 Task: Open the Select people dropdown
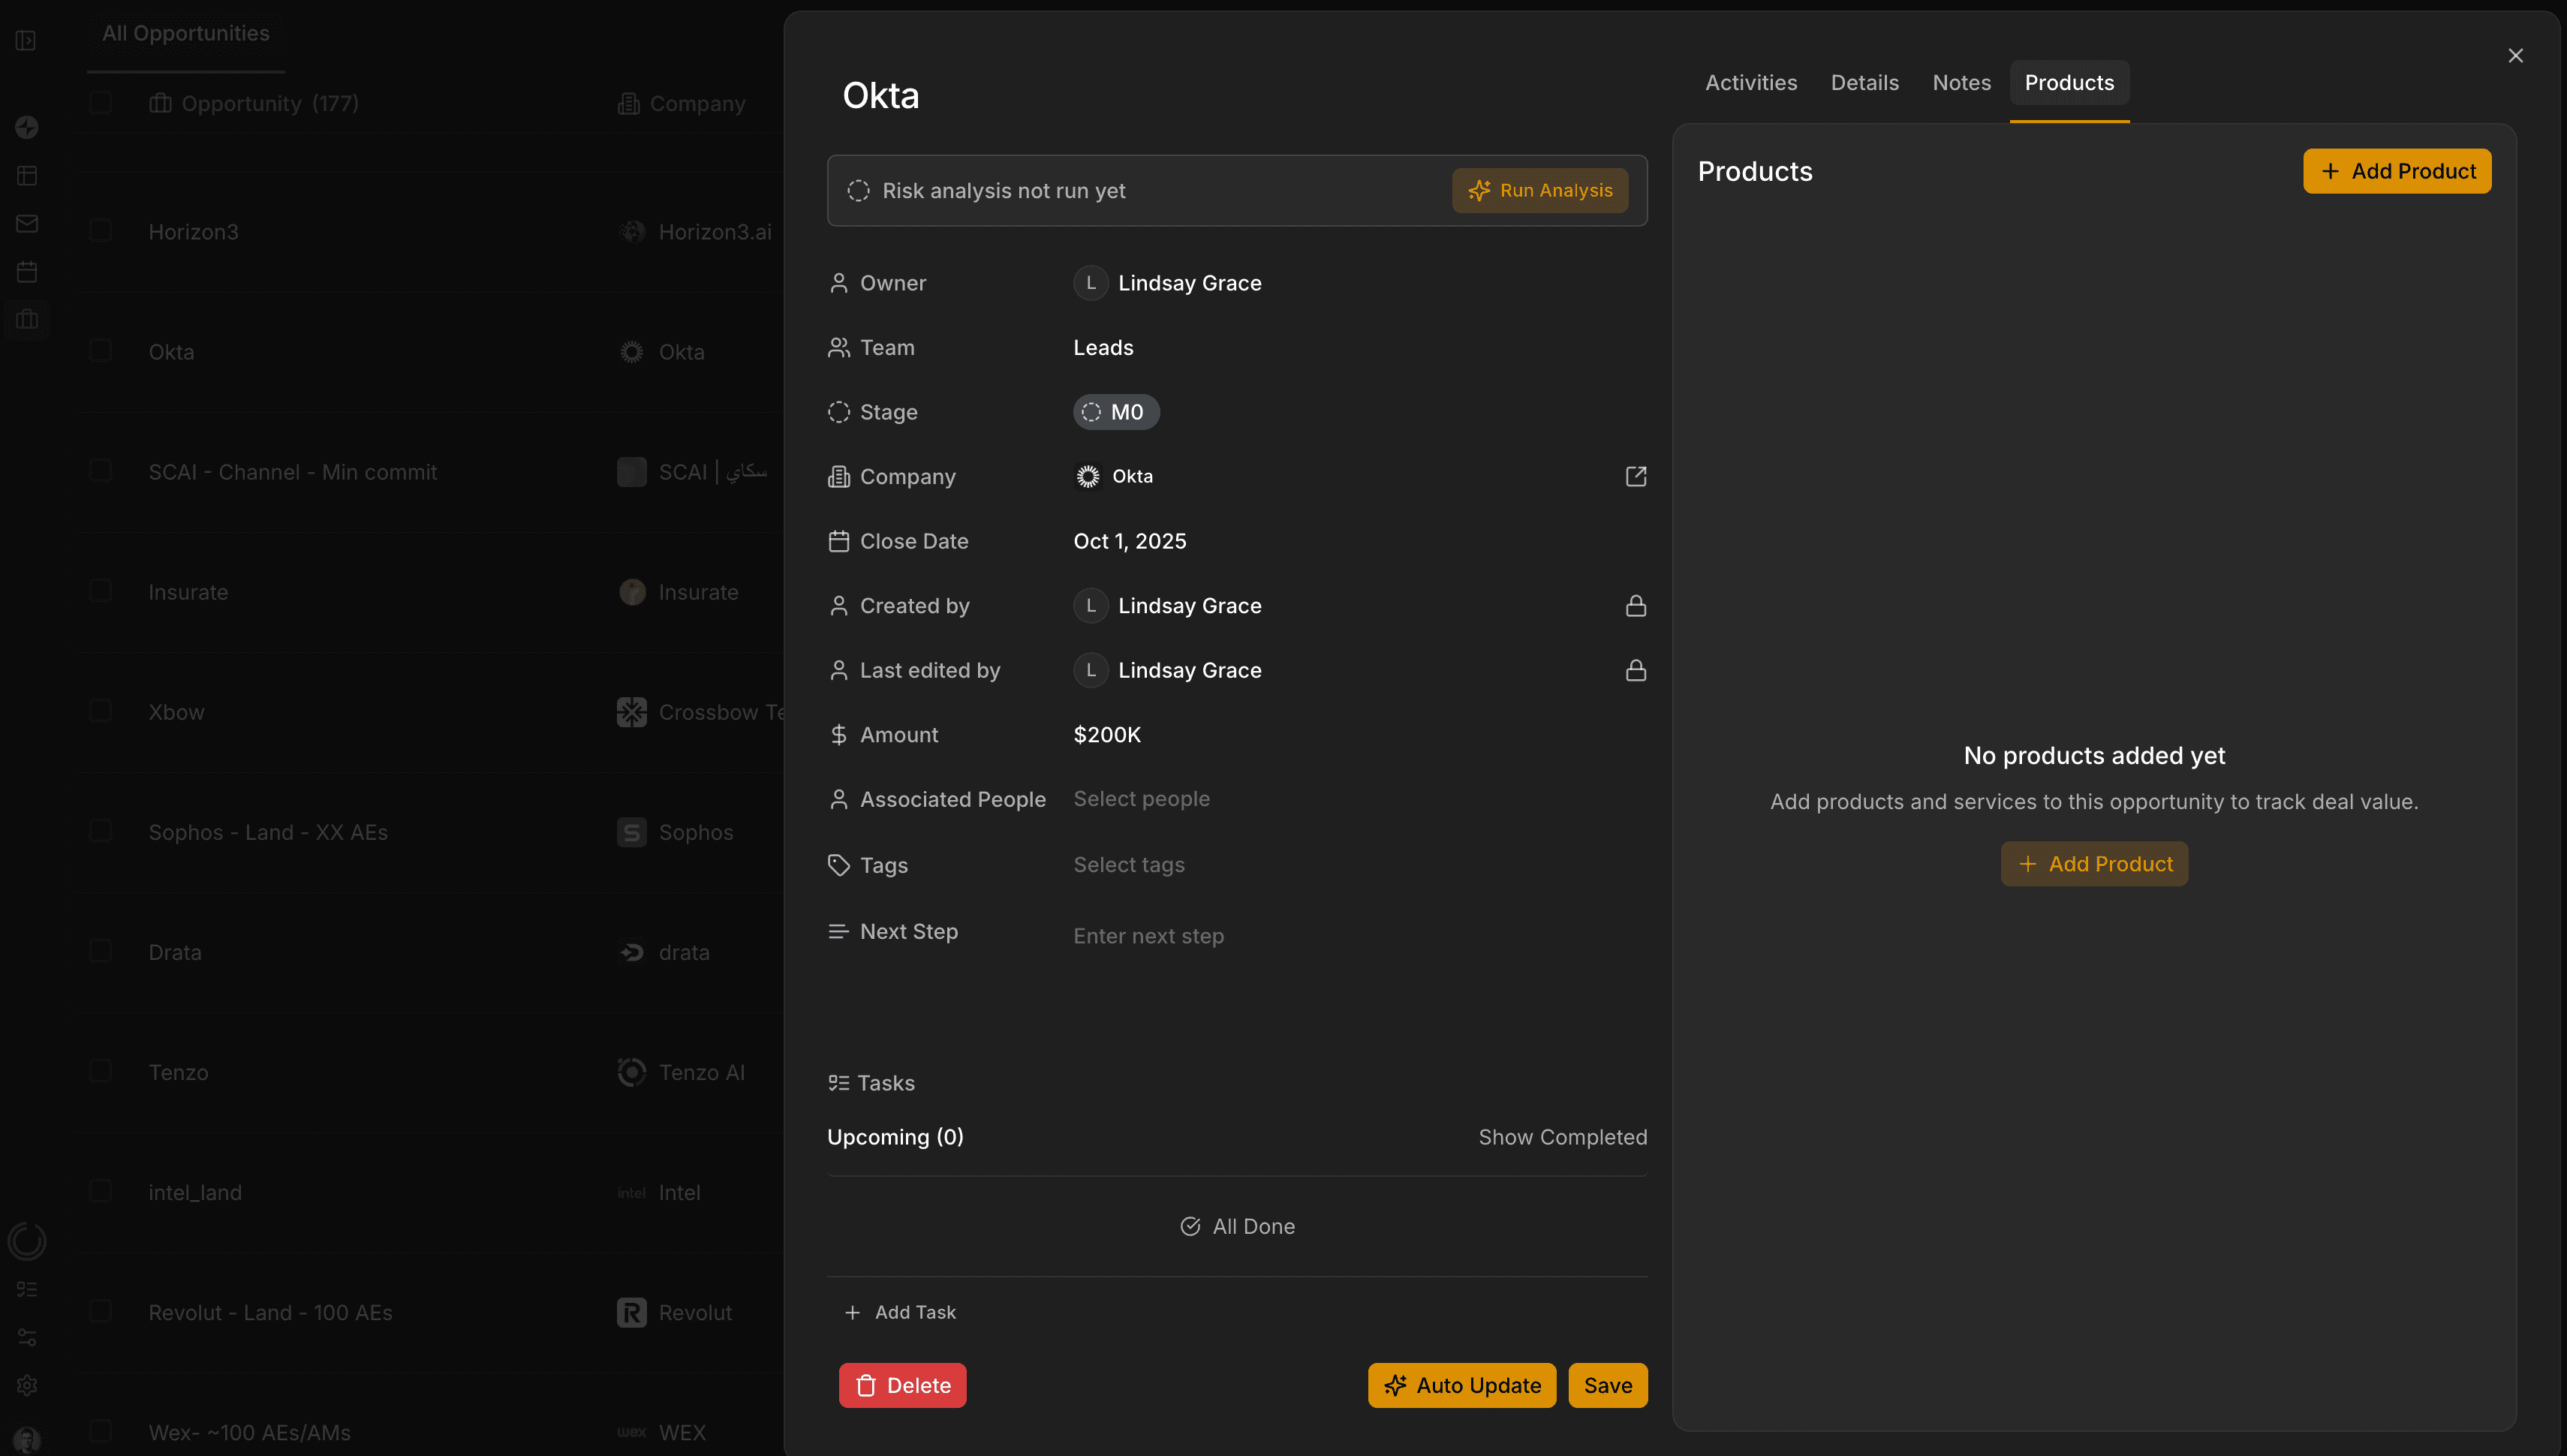pos(1141,799)
